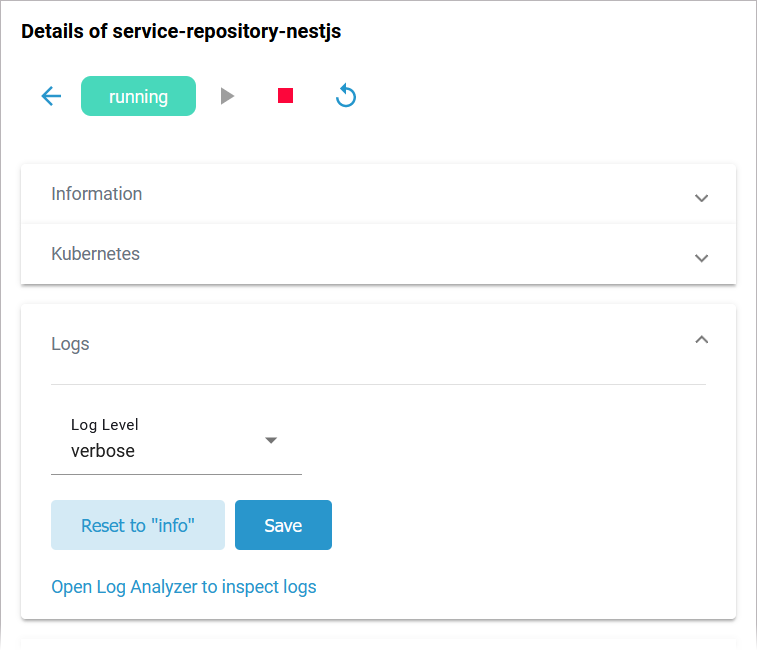The image size is (757, 651).
Task: Open Log Analyzer to inspect logs
Action: 184,587
